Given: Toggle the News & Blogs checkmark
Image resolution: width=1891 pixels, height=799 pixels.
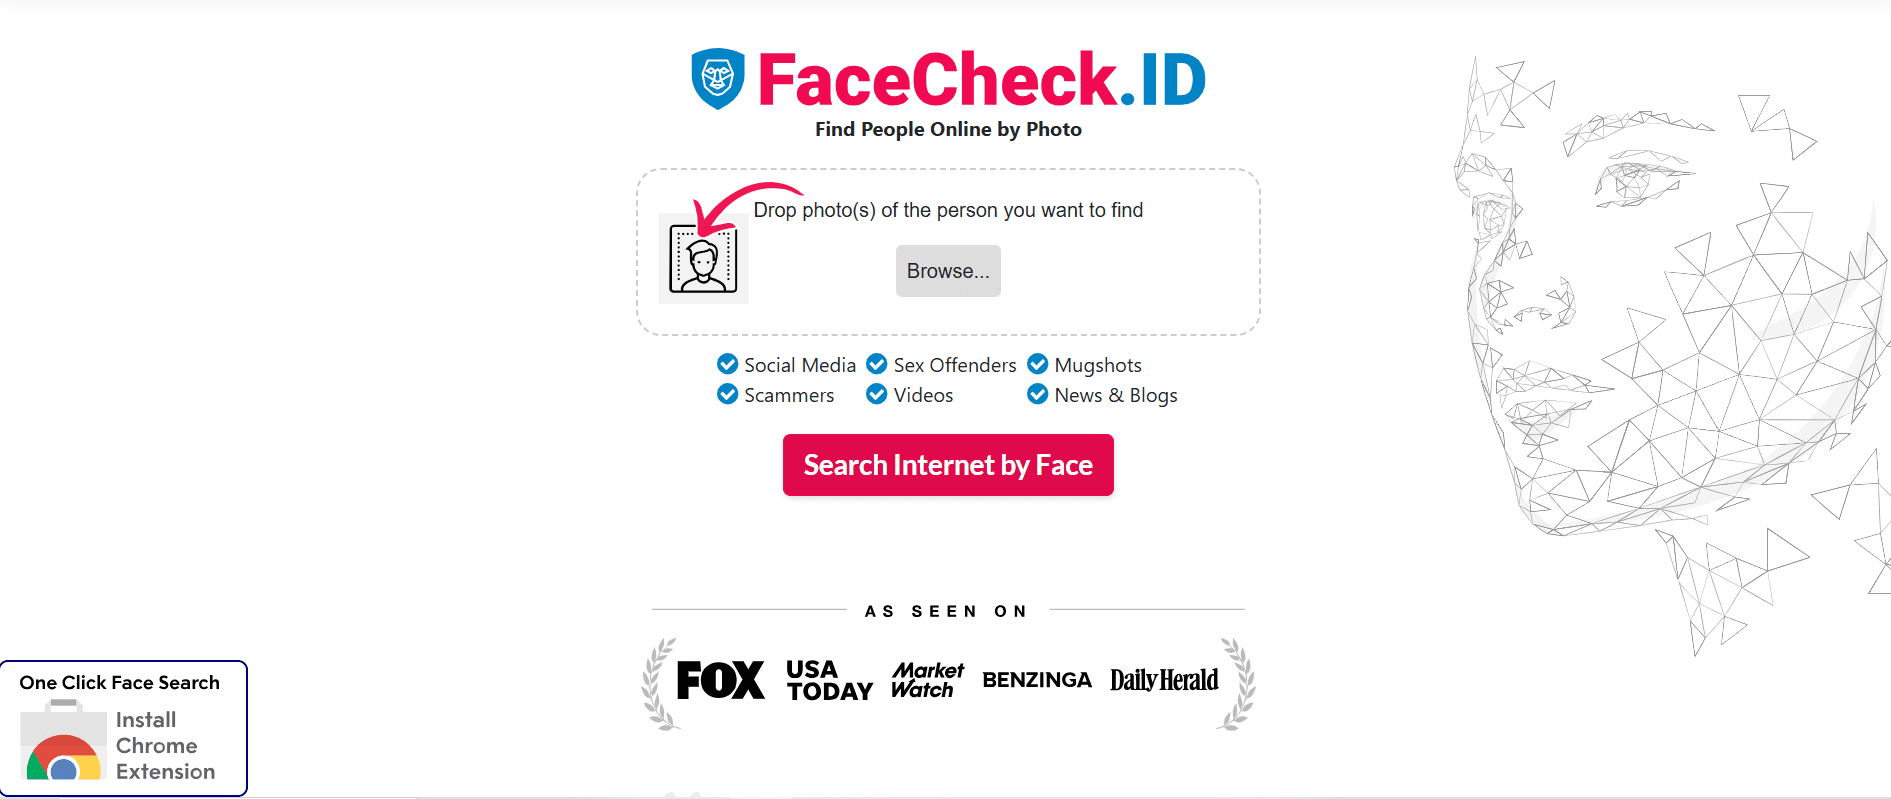Looking at the screenshot, I should [1036, 394].
